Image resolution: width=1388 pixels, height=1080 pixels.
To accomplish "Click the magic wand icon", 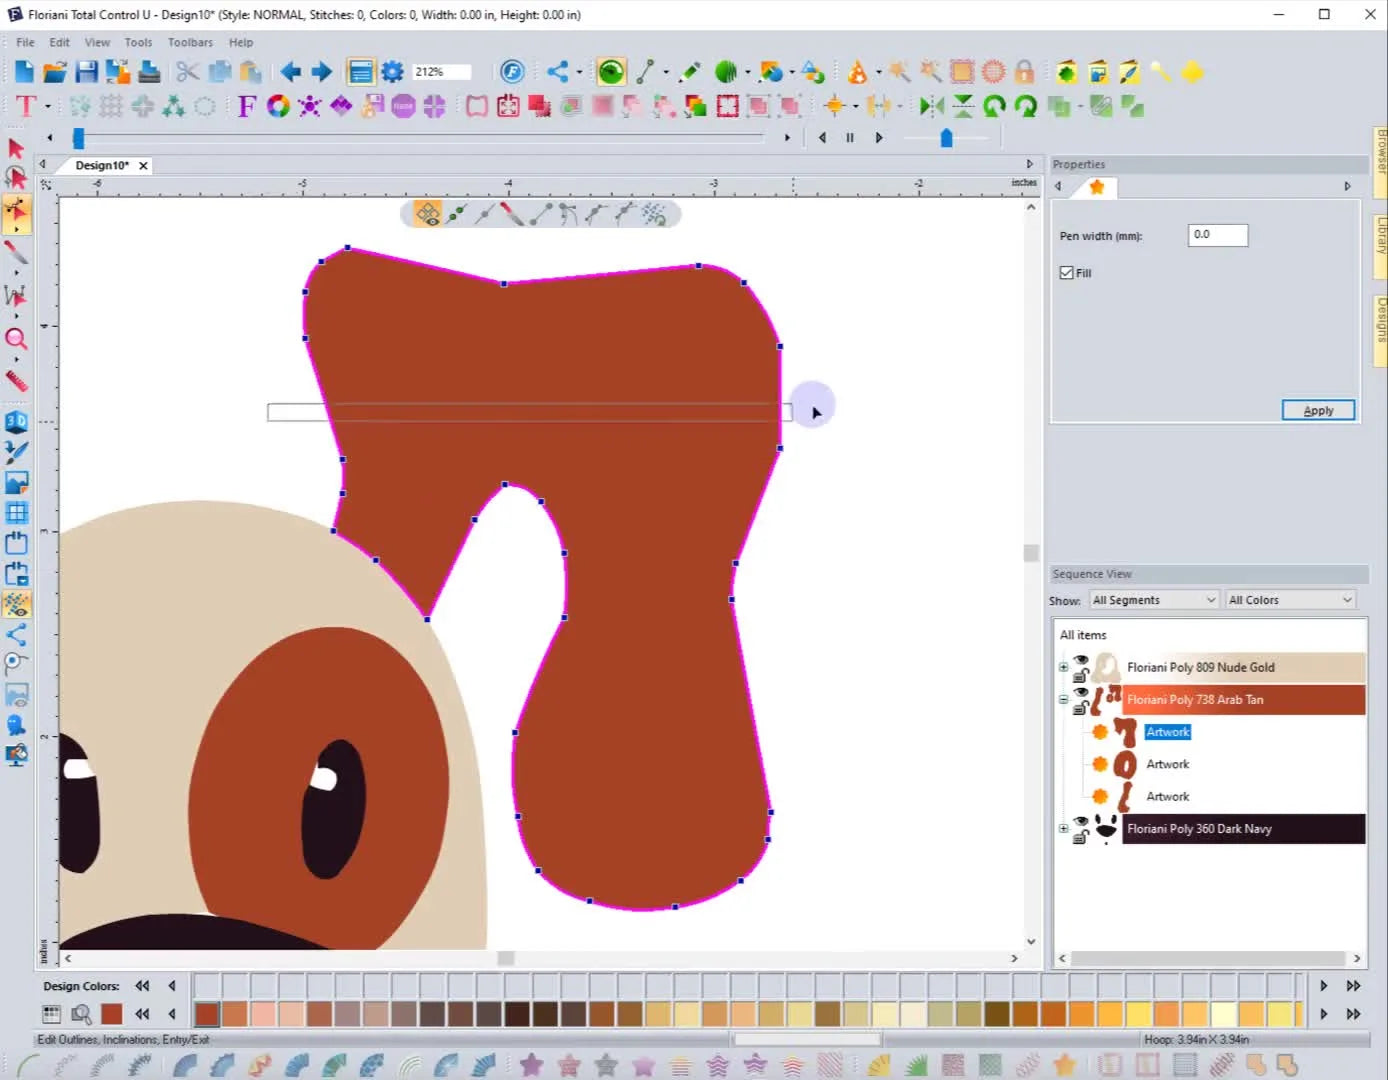I will pos(898,72).
